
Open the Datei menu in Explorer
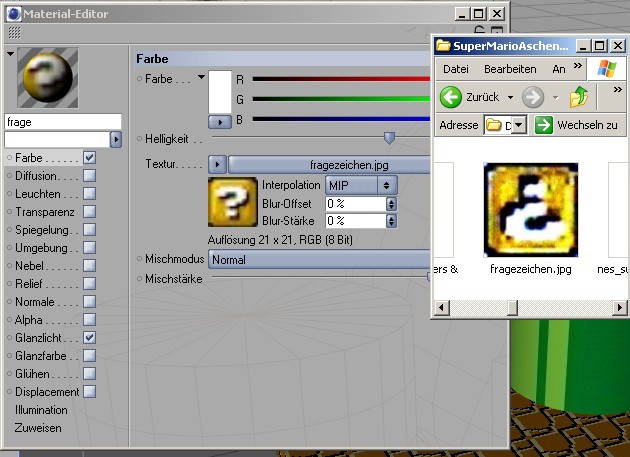pos(455,69)
